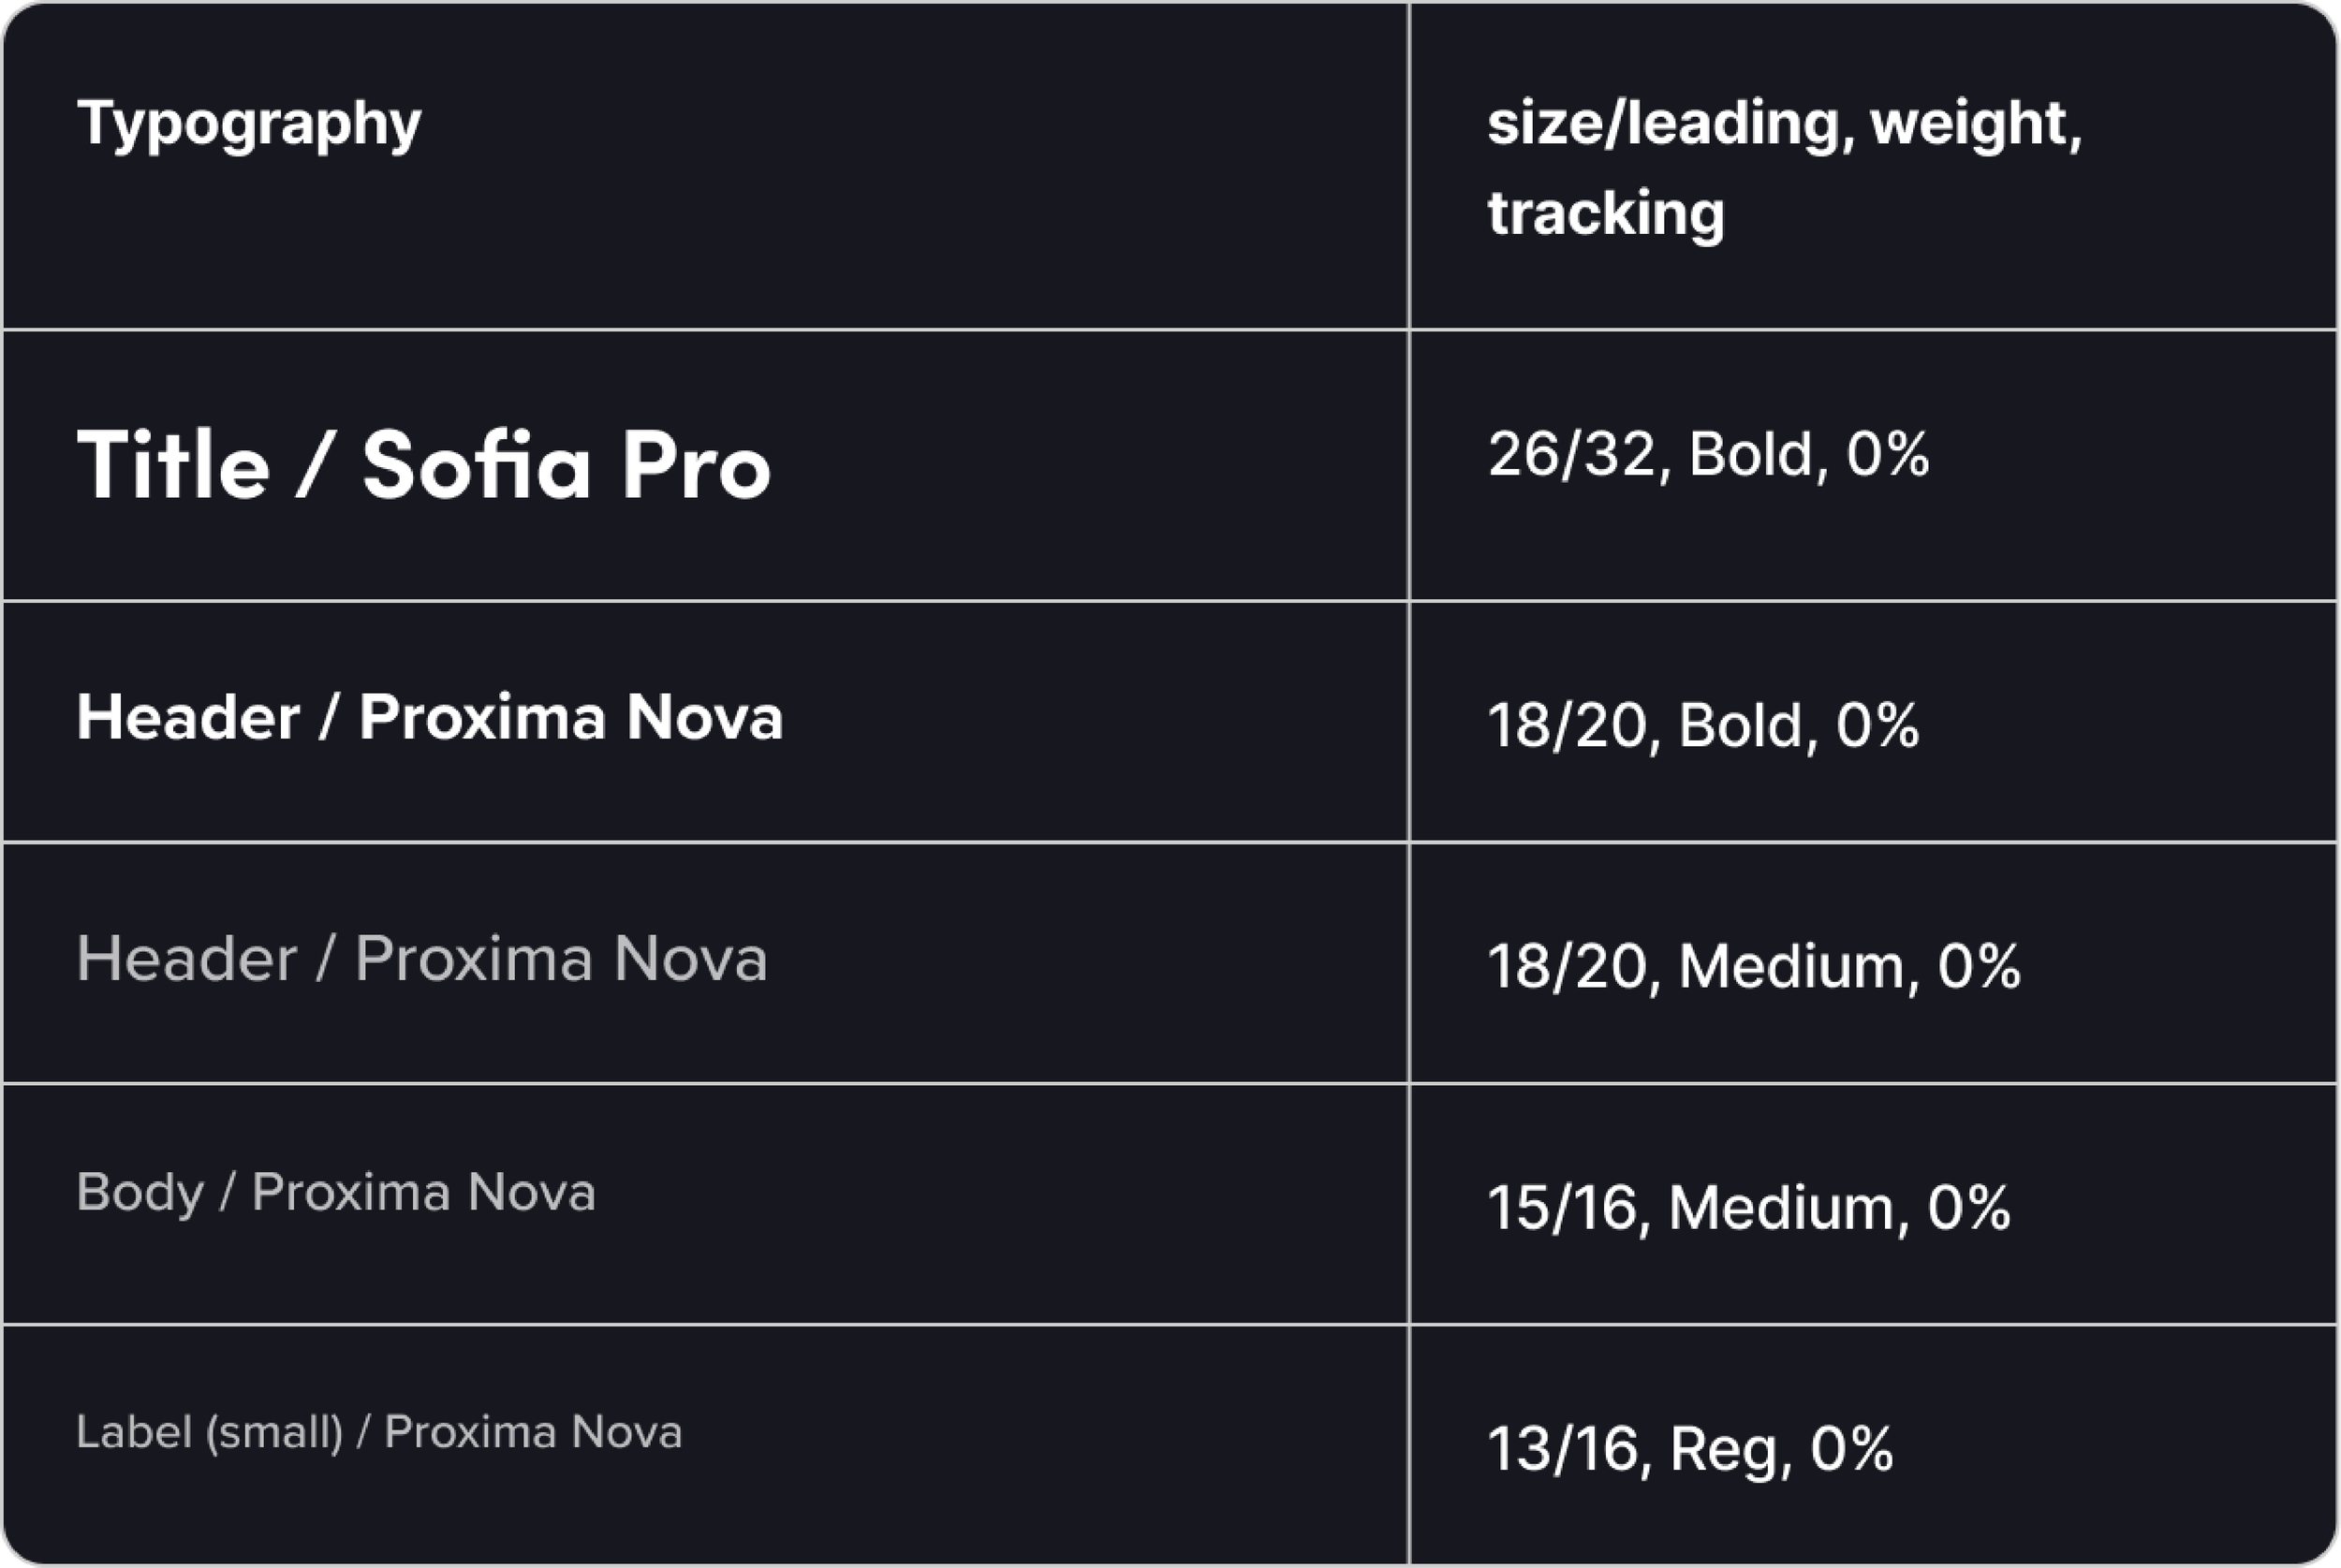The height and width of the screenshot is (1568, 2341).
Task: Click the '26/32, Bold, 0%' spec
Action: tap(1708, 455)
